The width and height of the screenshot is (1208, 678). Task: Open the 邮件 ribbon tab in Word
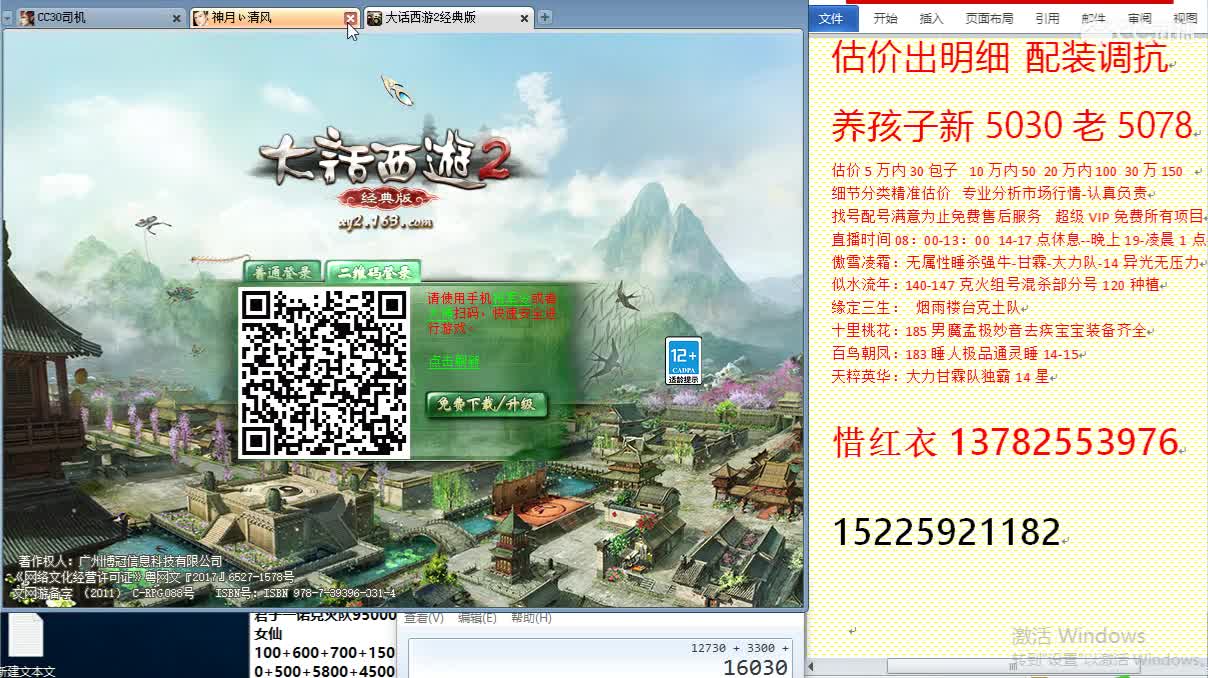(x=1093, y=18)
